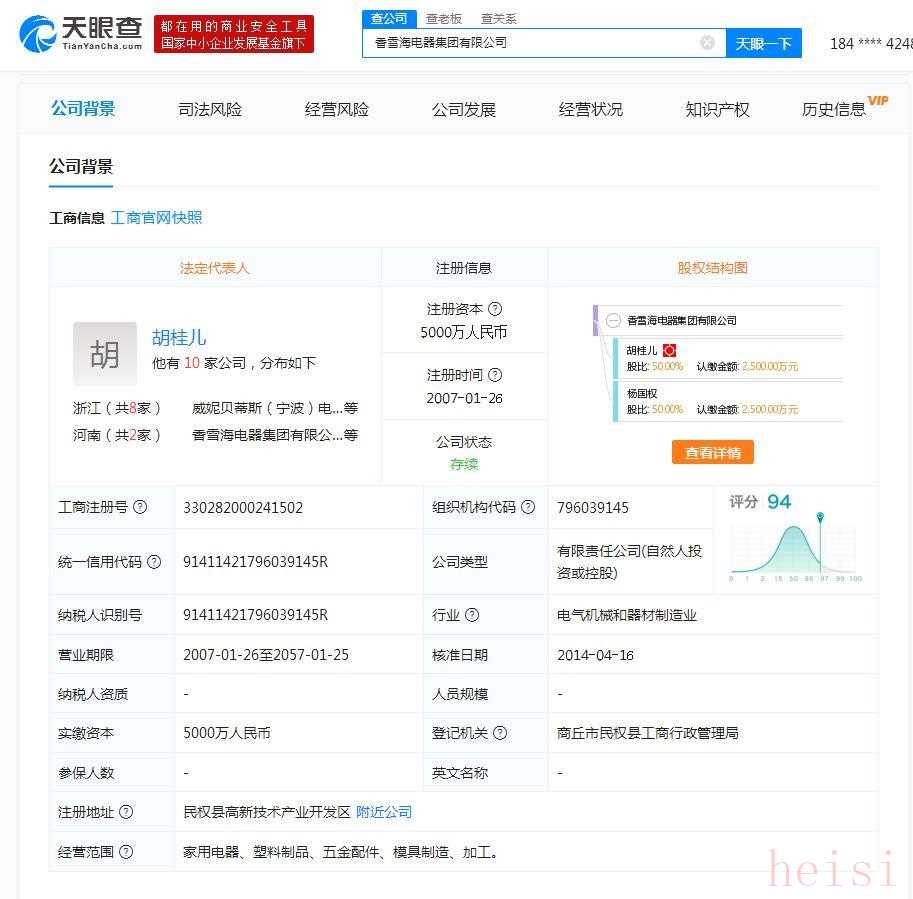Open the 工商官网快照 link

(156, 218)
